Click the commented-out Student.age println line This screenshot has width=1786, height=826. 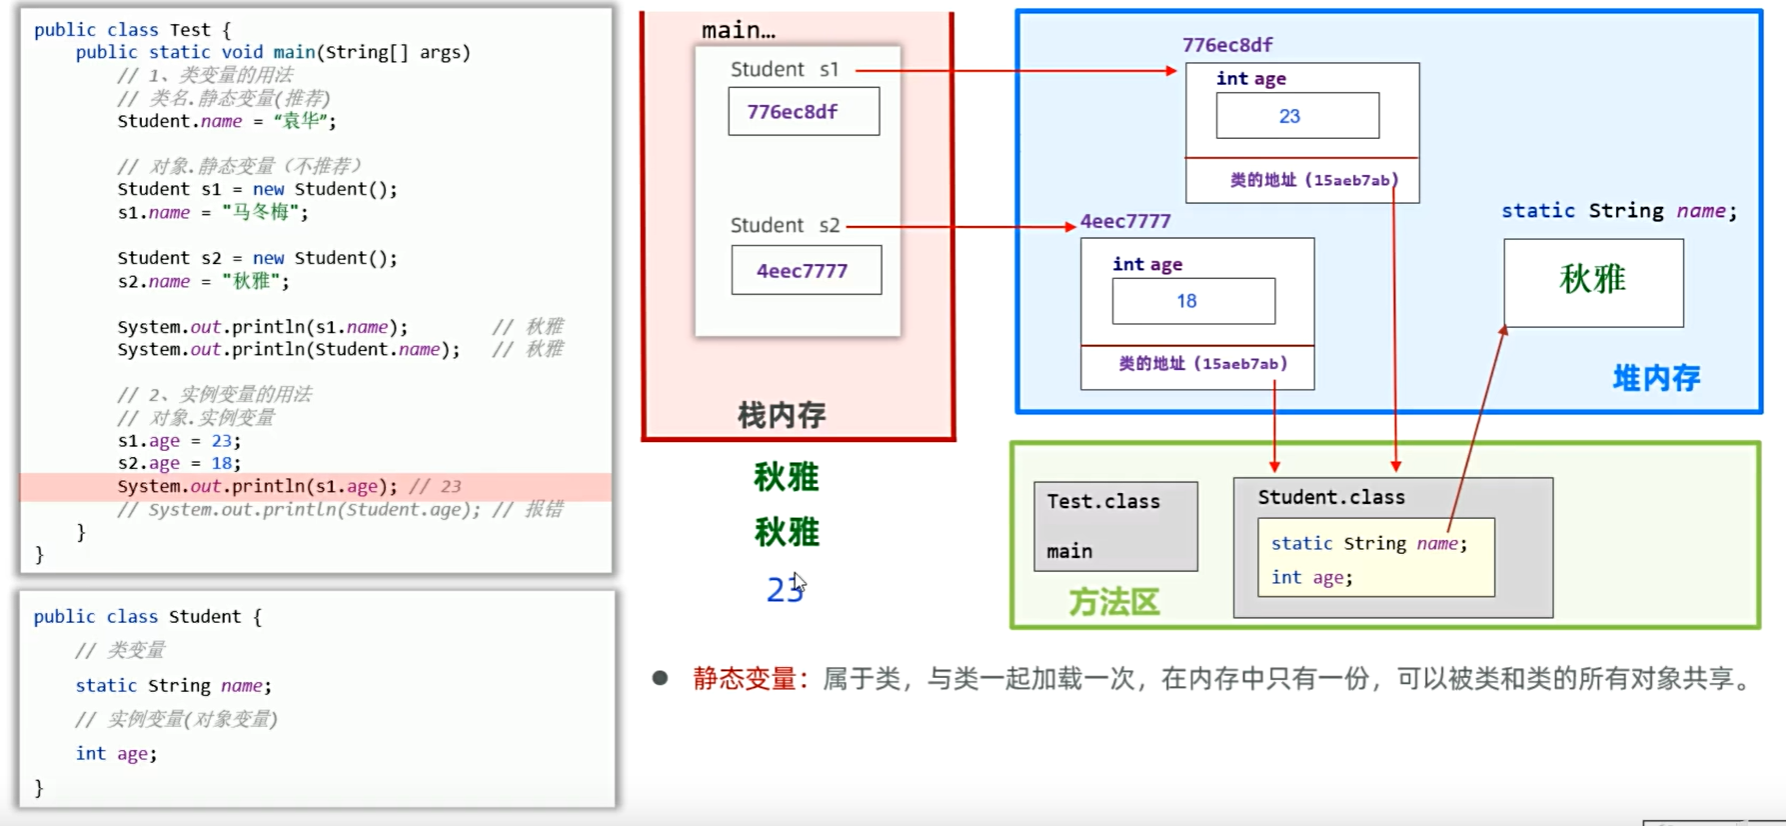pos(340,509)
